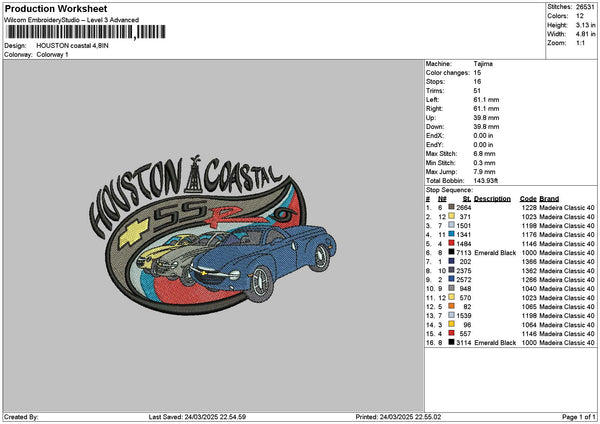Select the Width value '4.81 in'
The width and height of the screenshot is (600, 424).
click(585, 34)
